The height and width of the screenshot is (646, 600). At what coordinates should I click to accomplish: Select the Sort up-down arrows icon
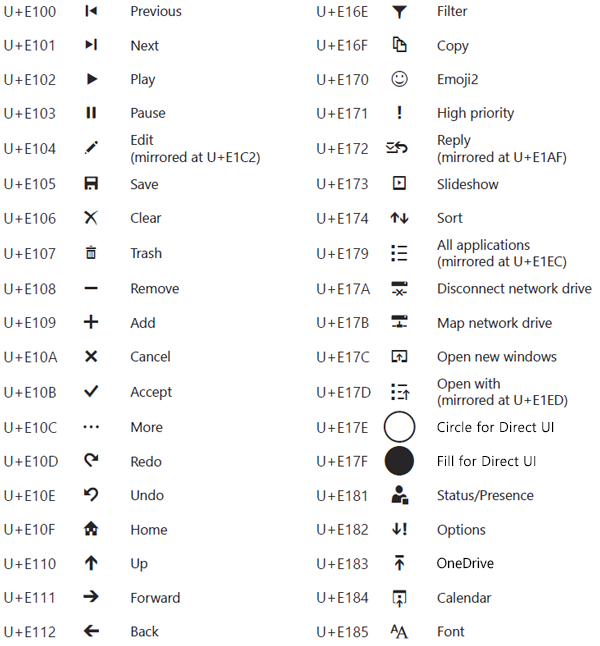click(399, 218)
